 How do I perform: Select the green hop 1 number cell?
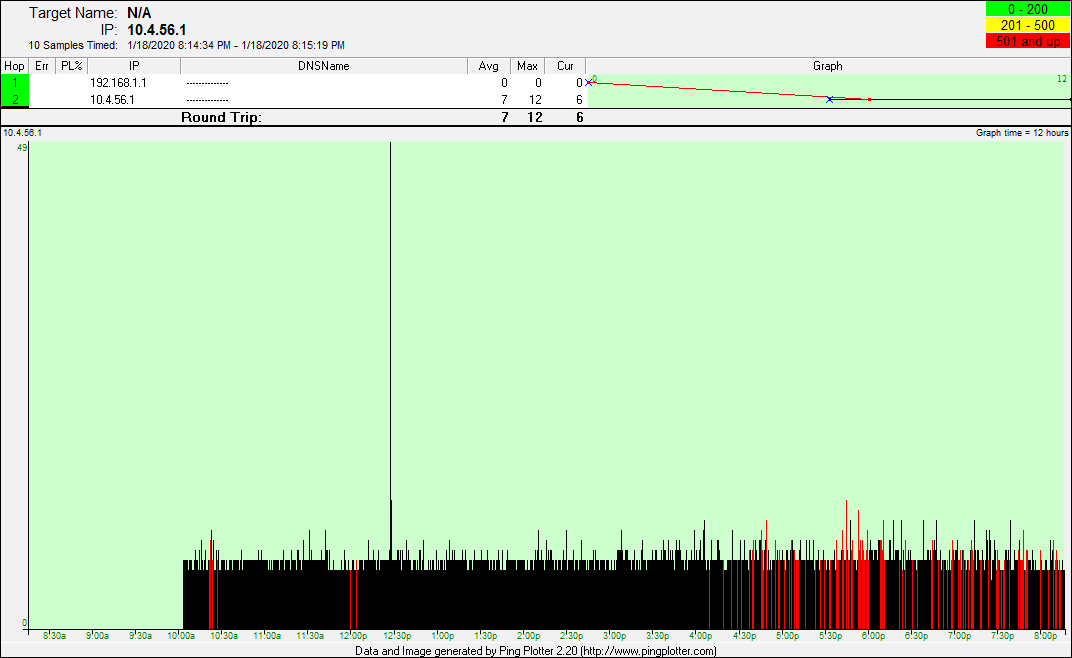click(15, 83)
